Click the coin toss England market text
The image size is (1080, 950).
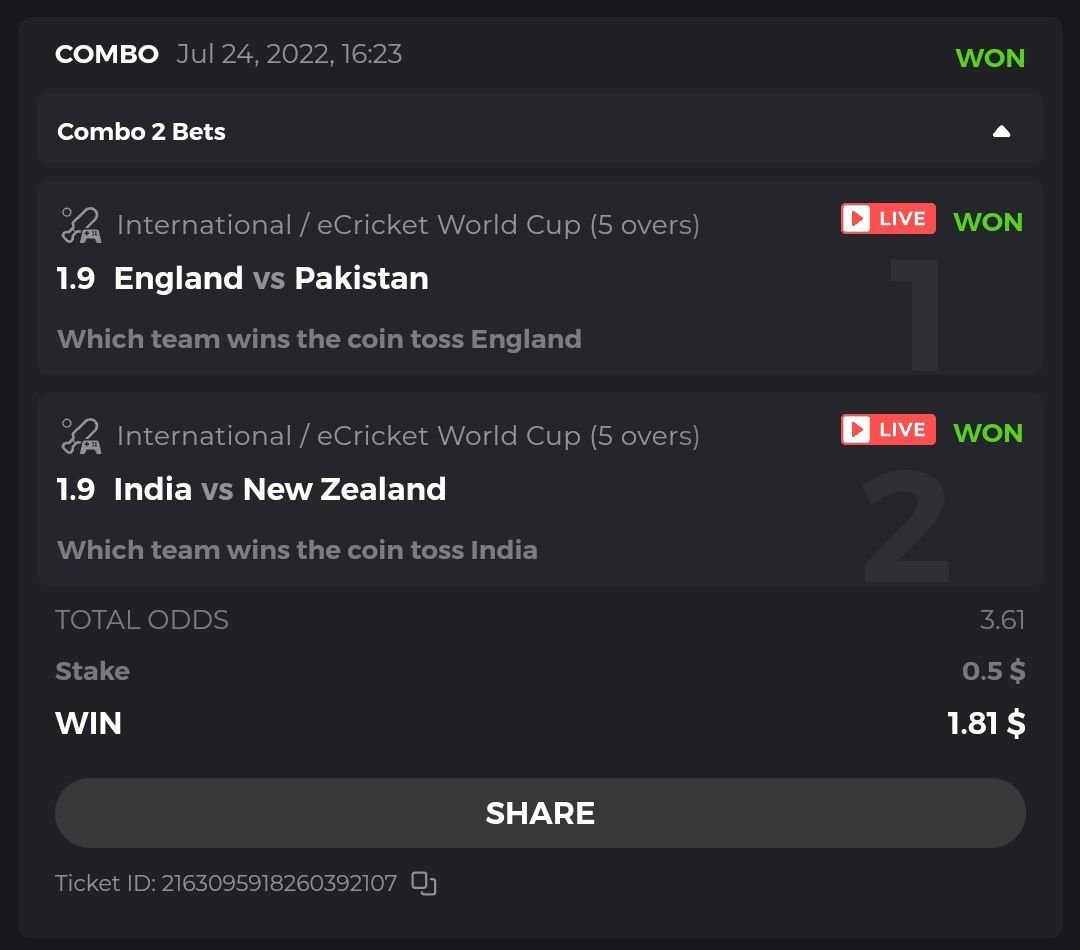319,339
